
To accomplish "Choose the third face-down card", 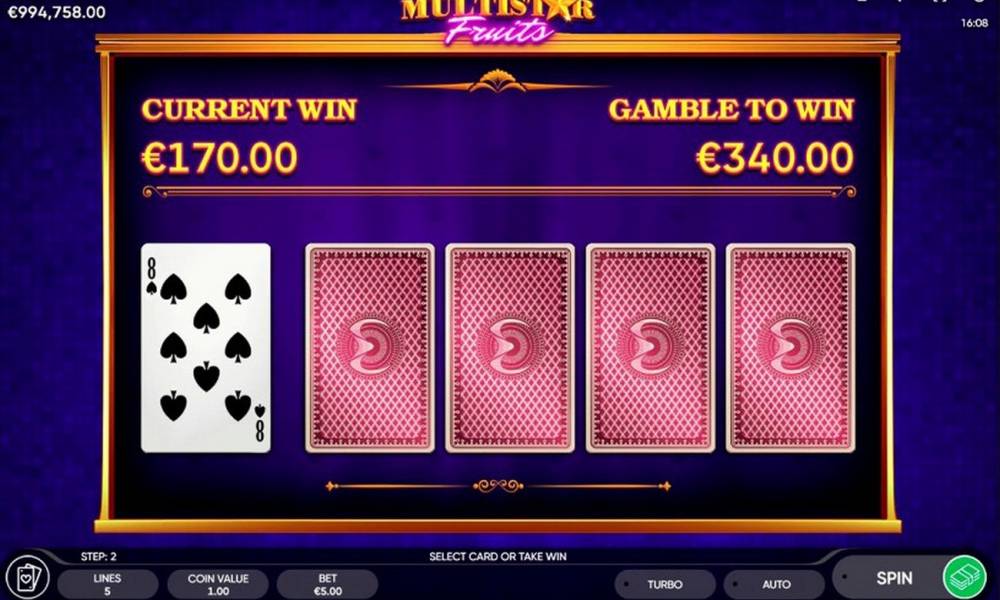I will click(x=650, y=348).
